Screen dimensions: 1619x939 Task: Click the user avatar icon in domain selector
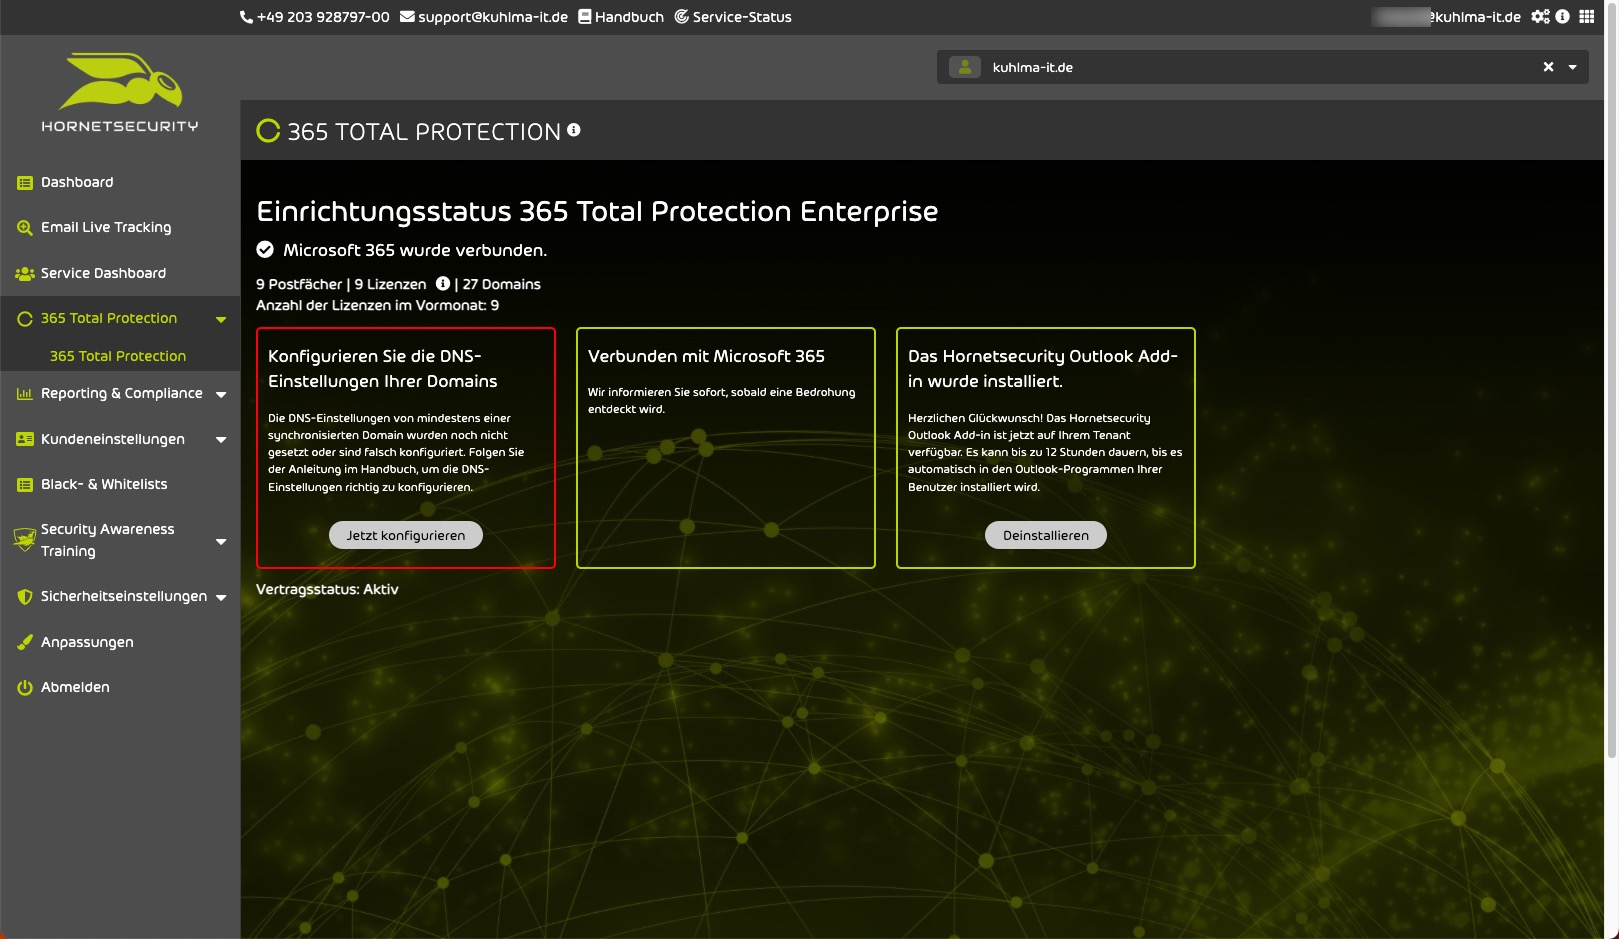click(x=965, y=67)
